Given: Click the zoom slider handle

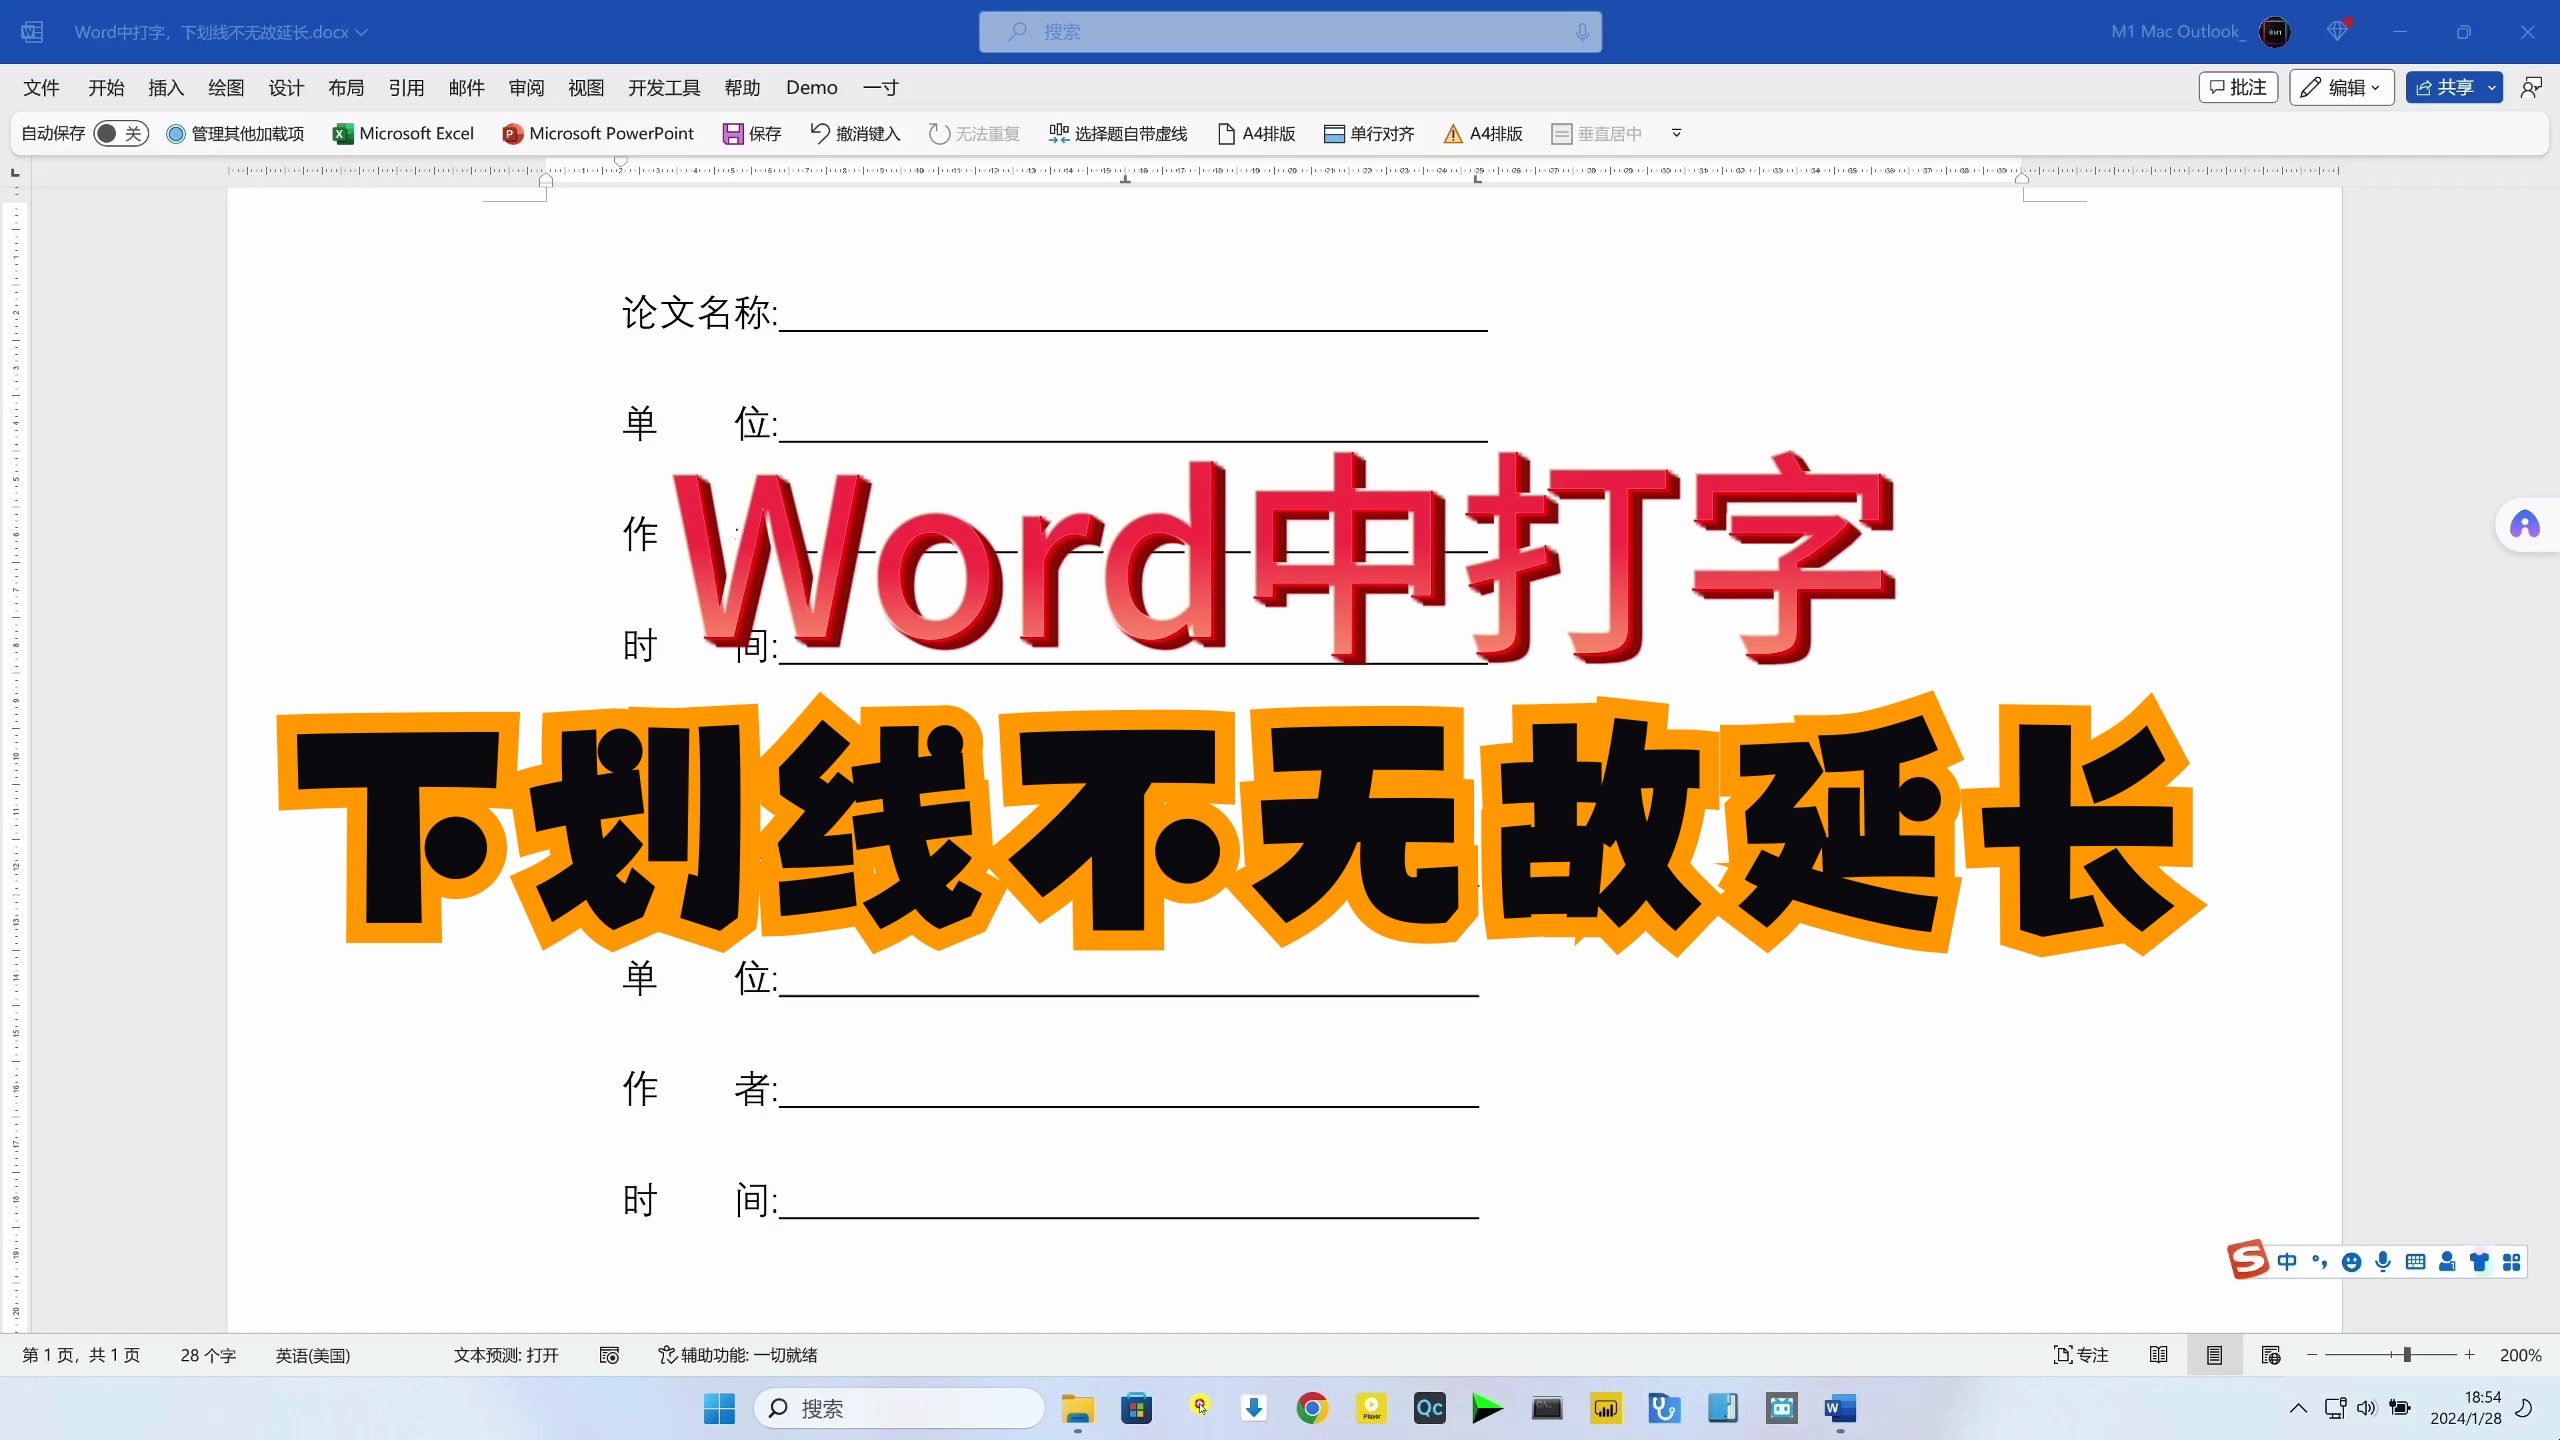Looking at the screenshot, I should point(2407,1355).
